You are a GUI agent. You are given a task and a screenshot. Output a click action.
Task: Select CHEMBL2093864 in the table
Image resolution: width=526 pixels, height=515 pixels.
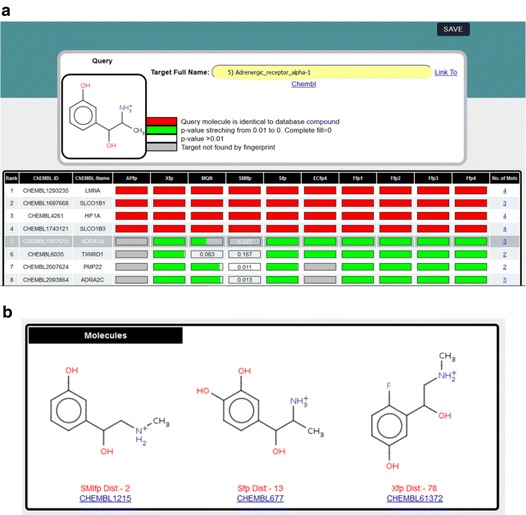click(x=46, y=279)
